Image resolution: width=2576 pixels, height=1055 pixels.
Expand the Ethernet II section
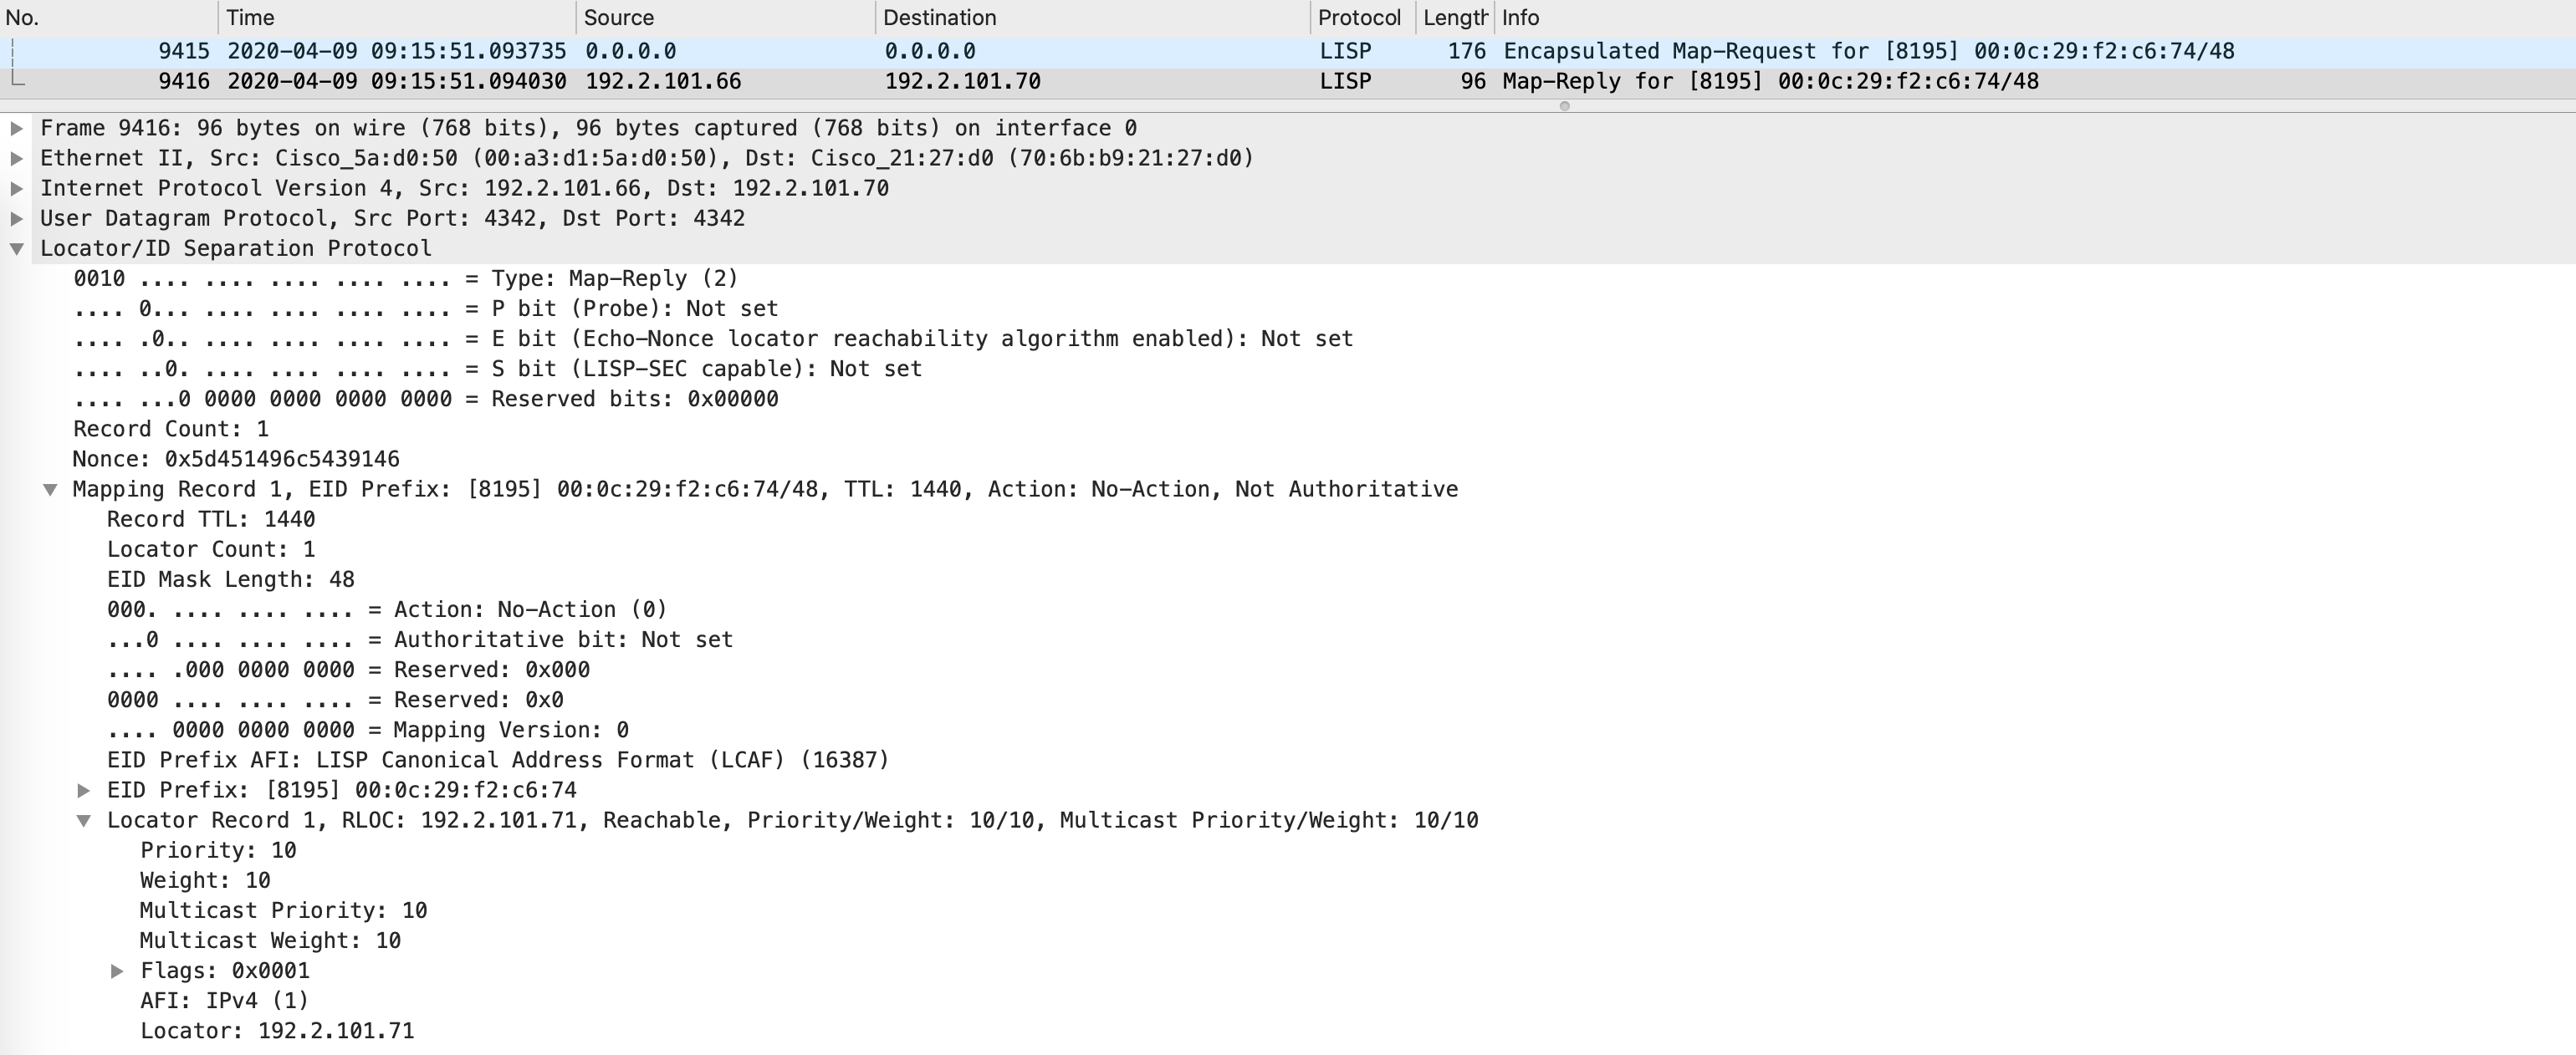point(17,158)
